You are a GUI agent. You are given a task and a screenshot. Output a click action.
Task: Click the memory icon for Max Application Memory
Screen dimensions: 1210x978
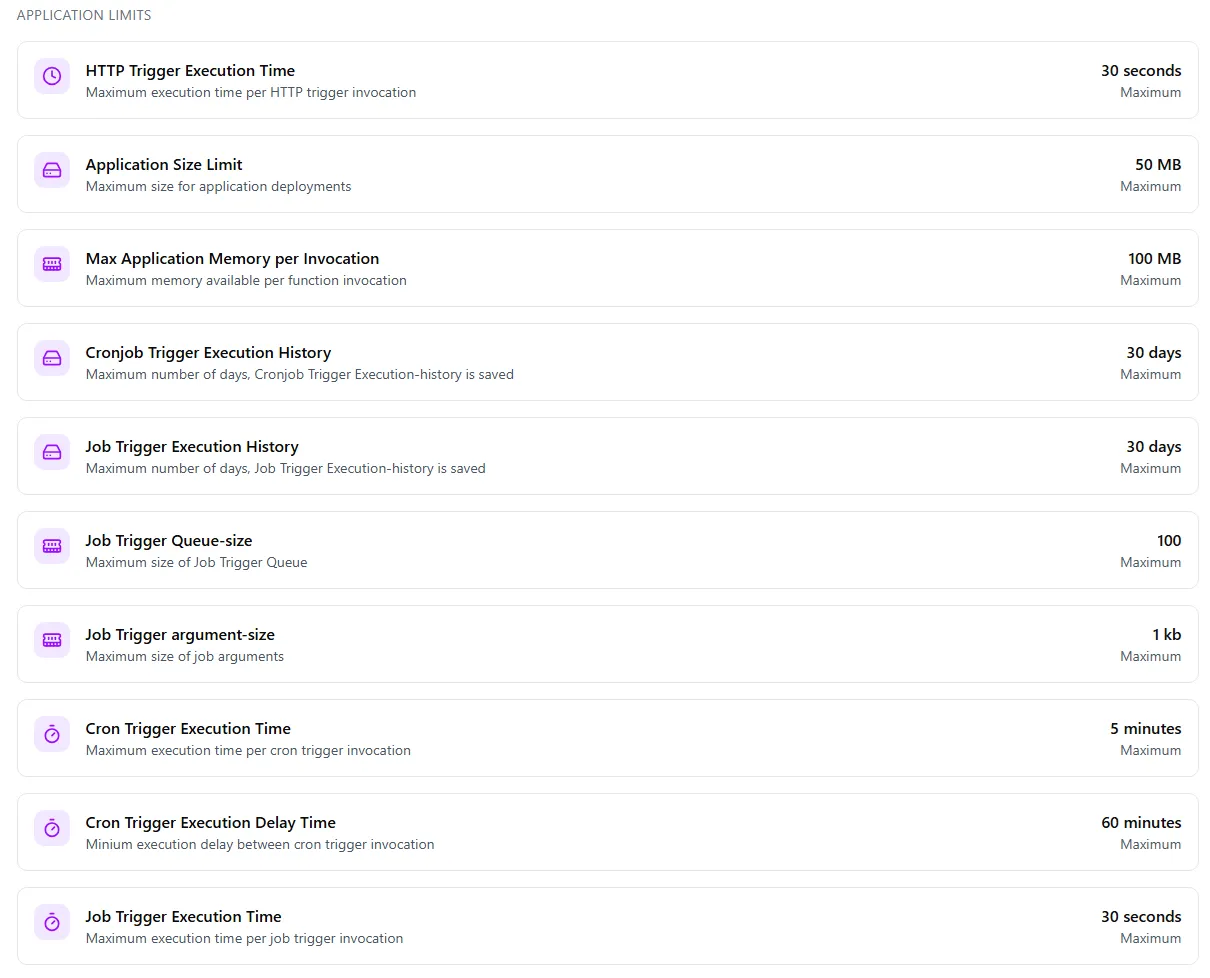point(52,264)
